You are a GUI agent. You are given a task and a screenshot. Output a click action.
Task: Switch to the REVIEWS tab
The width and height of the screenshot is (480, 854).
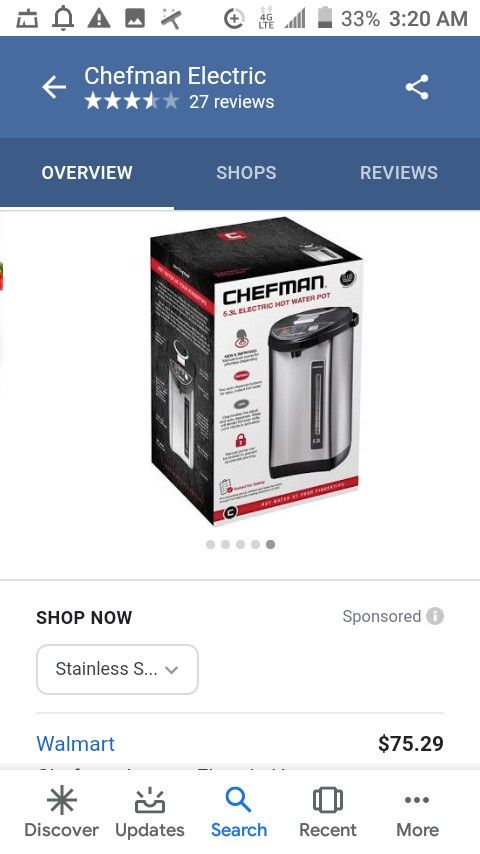(x=399, y=173)
